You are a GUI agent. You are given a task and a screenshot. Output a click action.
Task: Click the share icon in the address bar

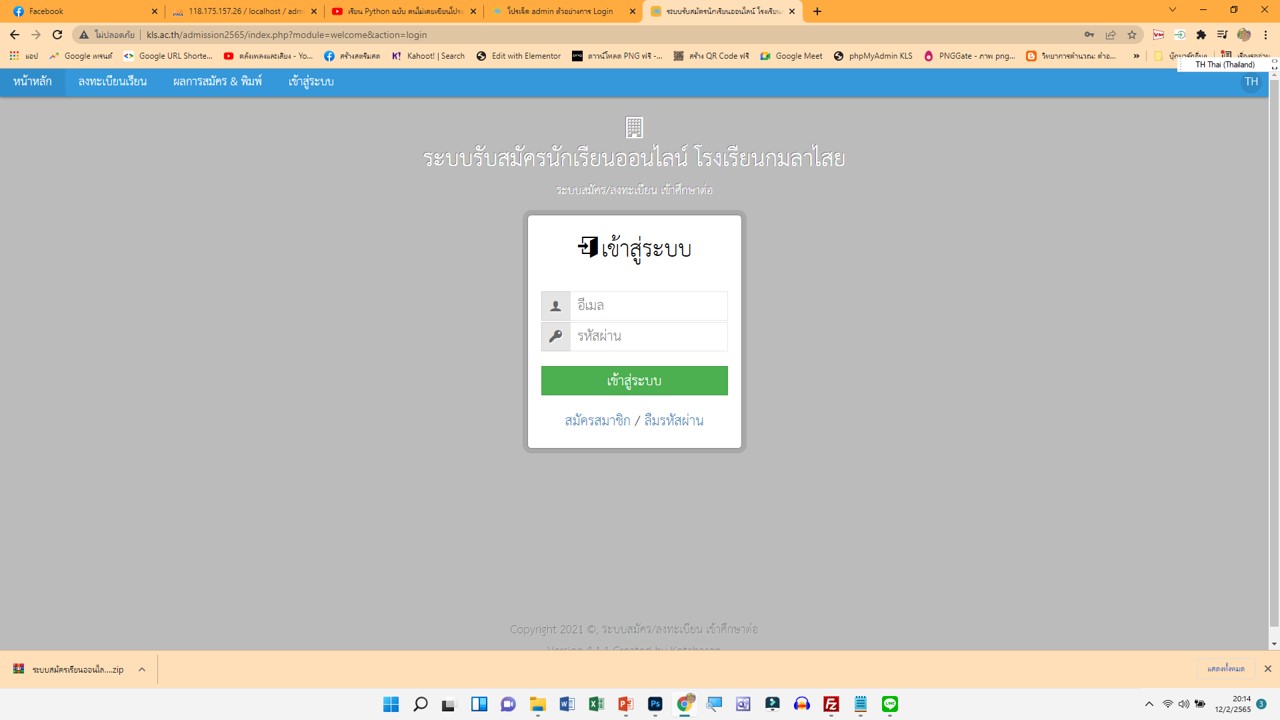pos(1110,34)
